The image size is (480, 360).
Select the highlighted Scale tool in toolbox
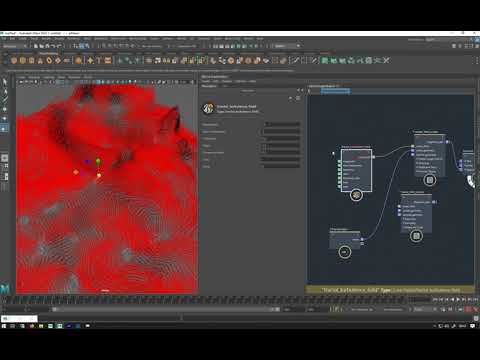[4, 128]
